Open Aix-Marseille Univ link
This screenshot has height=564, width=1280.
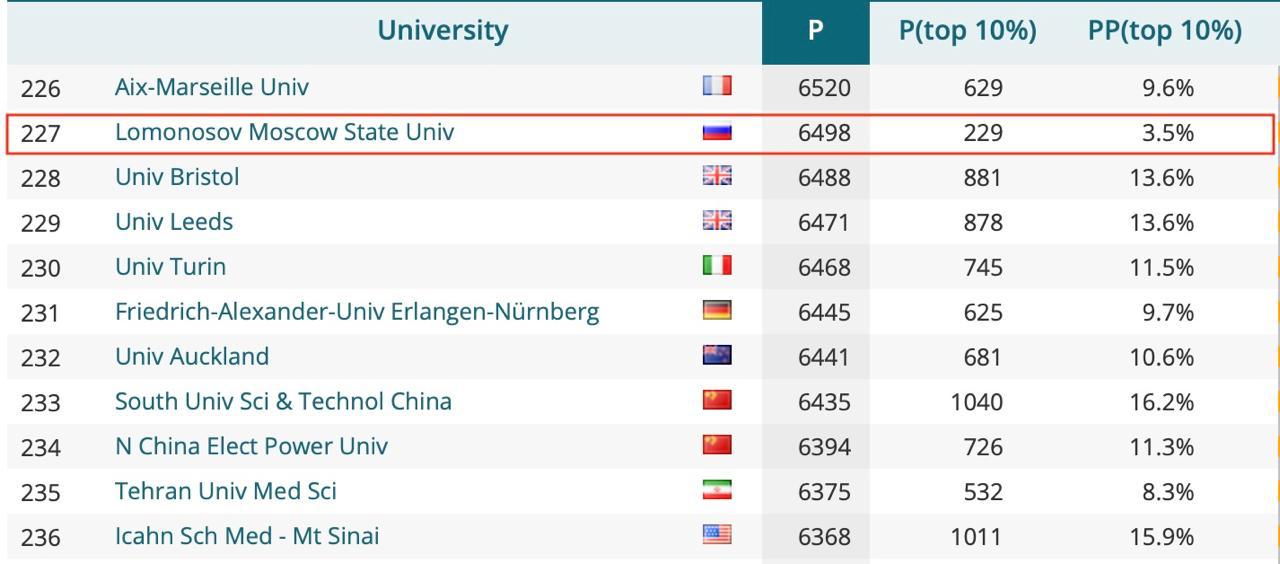point(212,87)
